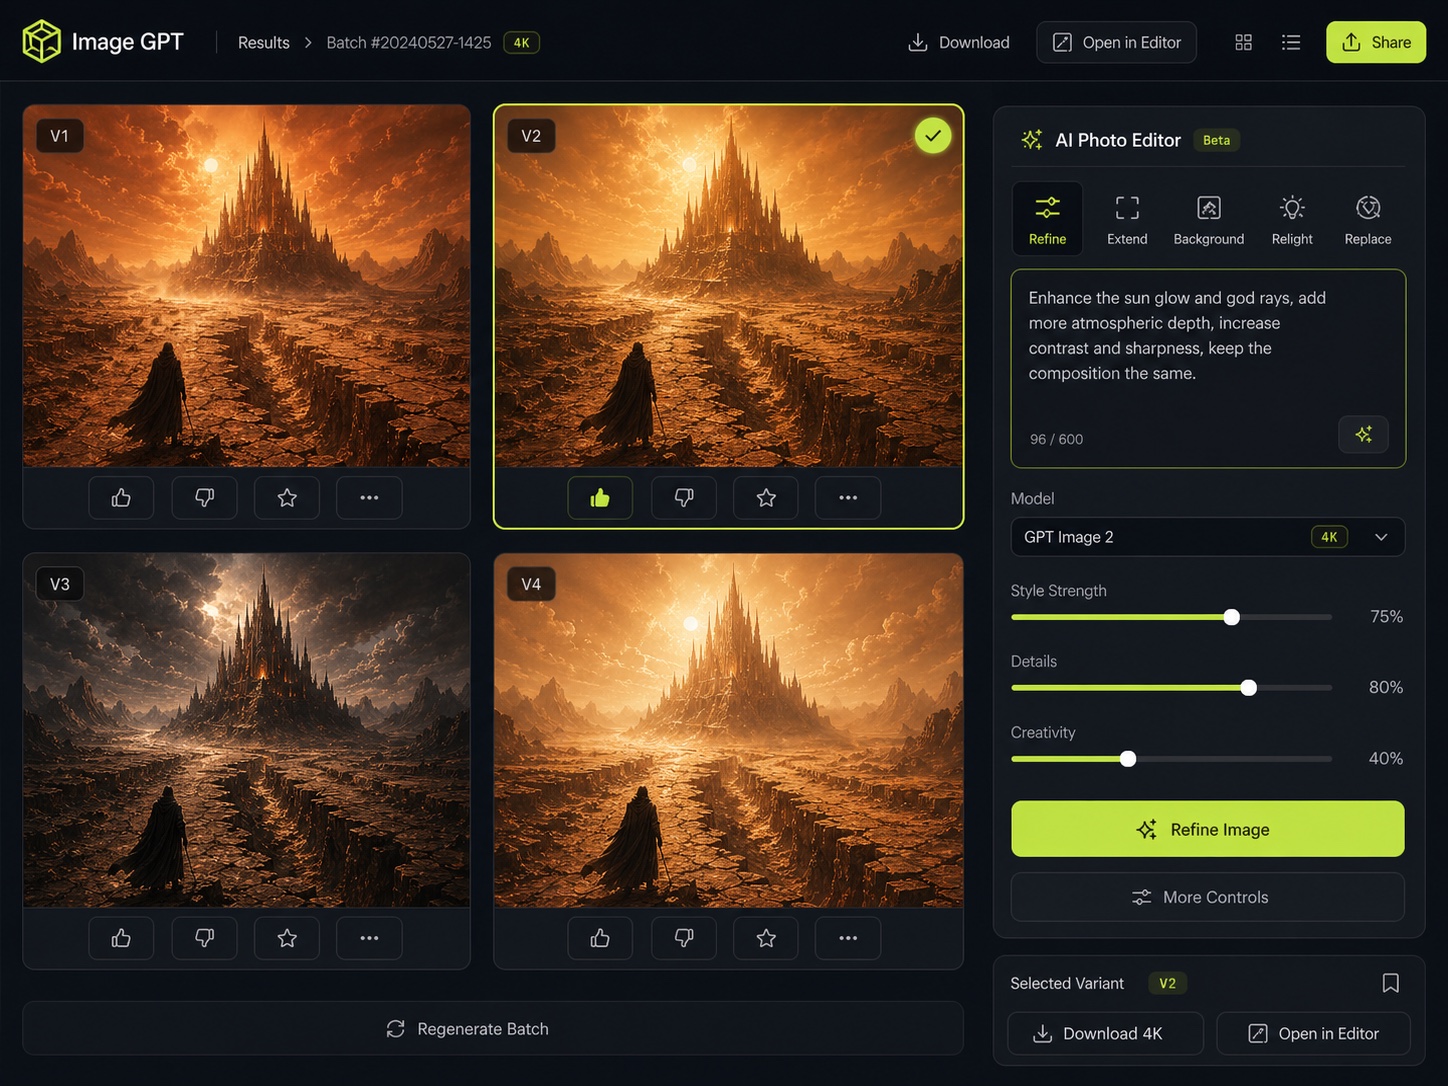Bookmark the selected variant
Screen dimensions: 1448x1086
point(1390,983)
